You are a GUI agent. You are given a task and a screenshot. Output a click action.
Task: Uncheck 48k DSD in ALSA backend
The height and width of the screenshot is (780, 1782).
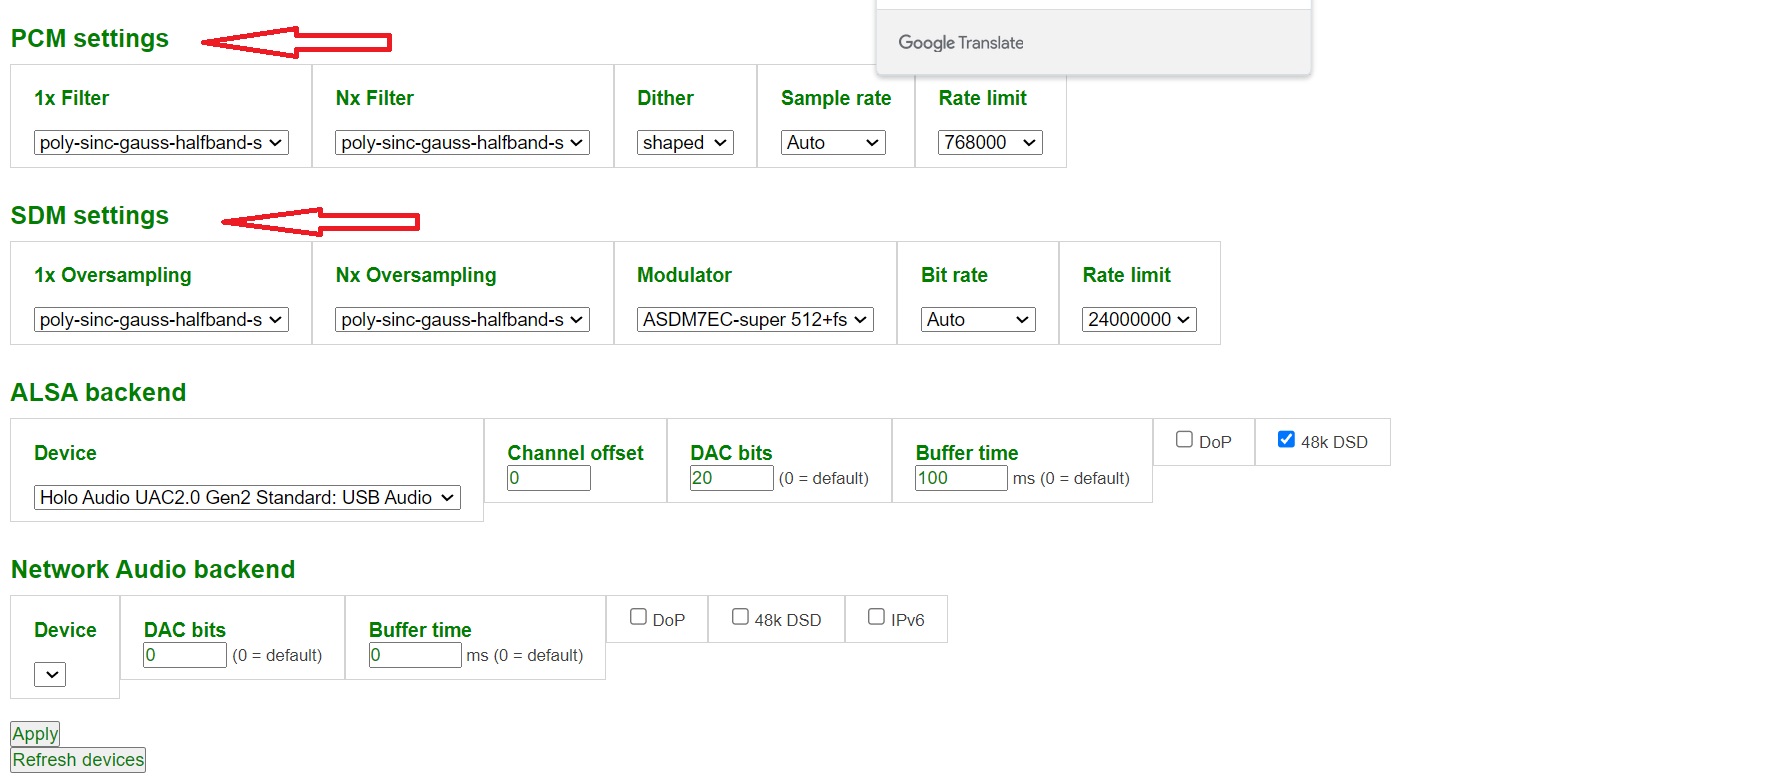pyautogui.click(x=1286, y=439)
